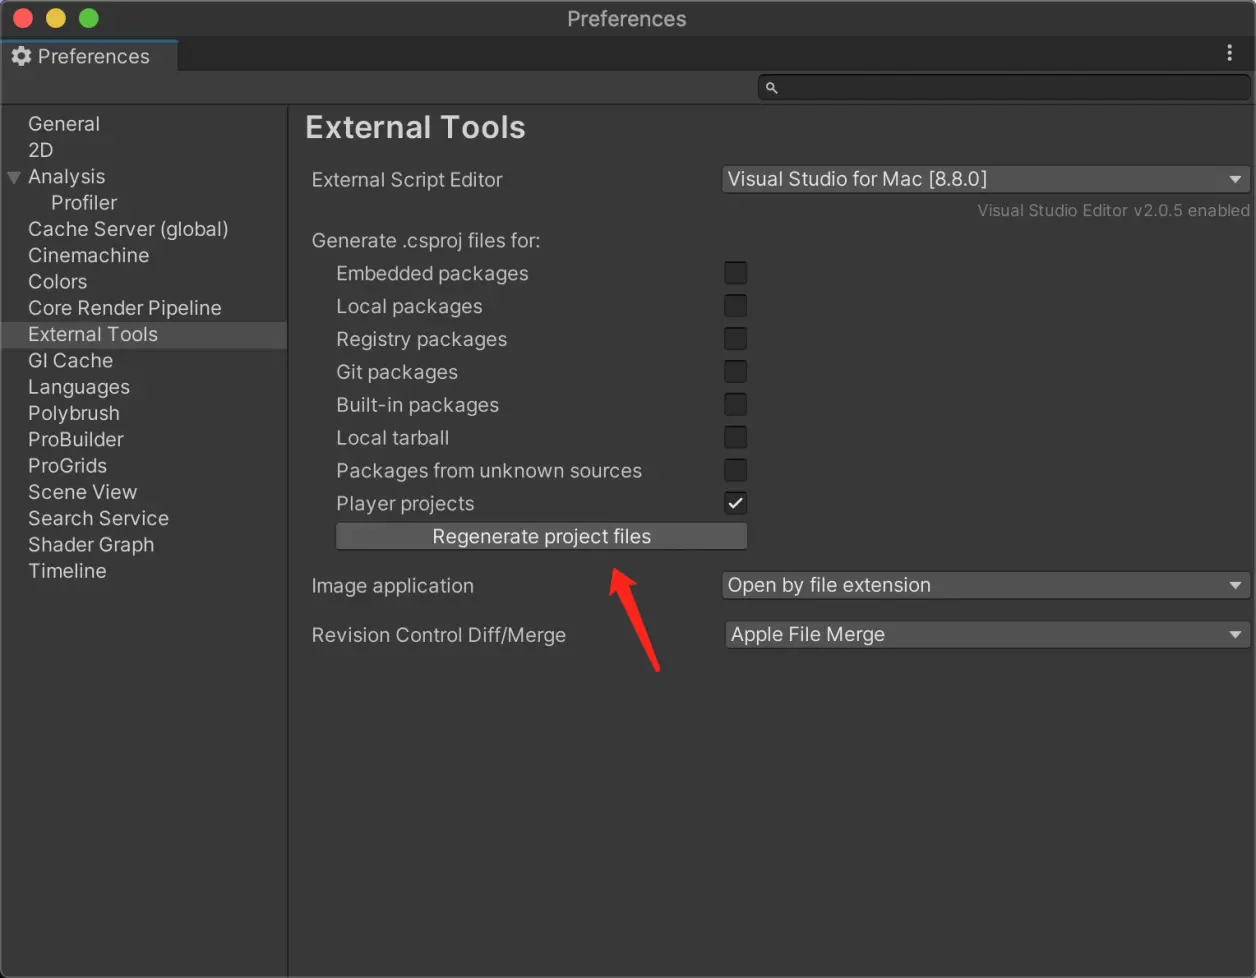Image resolution: width=1256 pixels, height=978 pixels.
Task: Collapse the Analysis tree arrow
Action: tap(14, 177)
